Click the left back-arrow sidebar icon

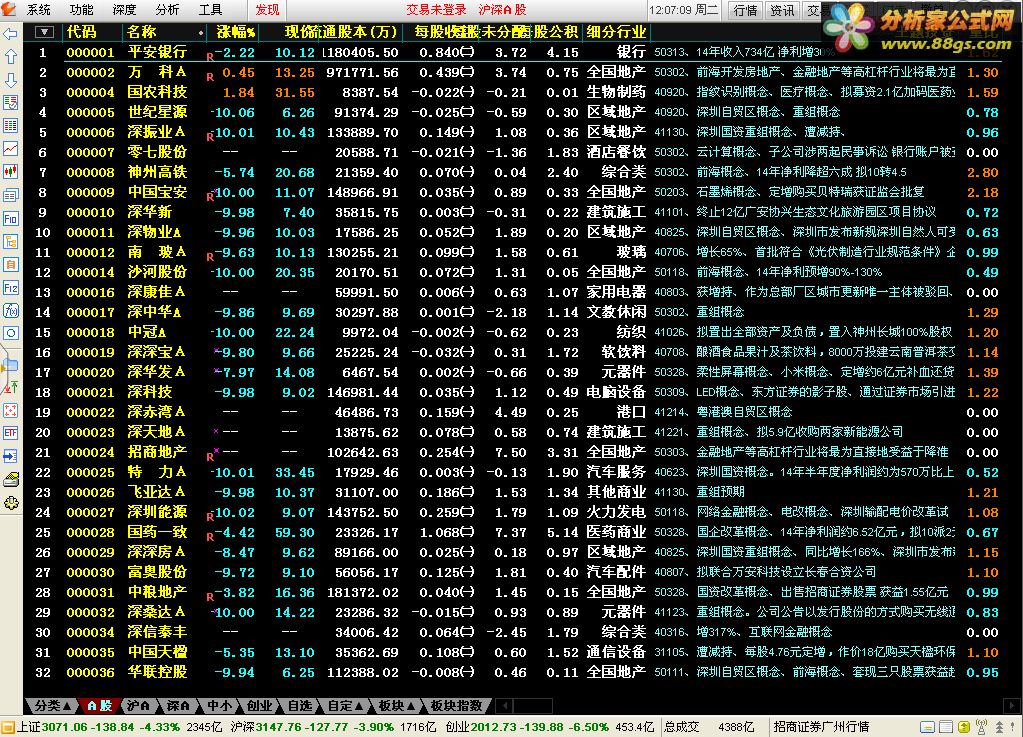click(10, 33)
